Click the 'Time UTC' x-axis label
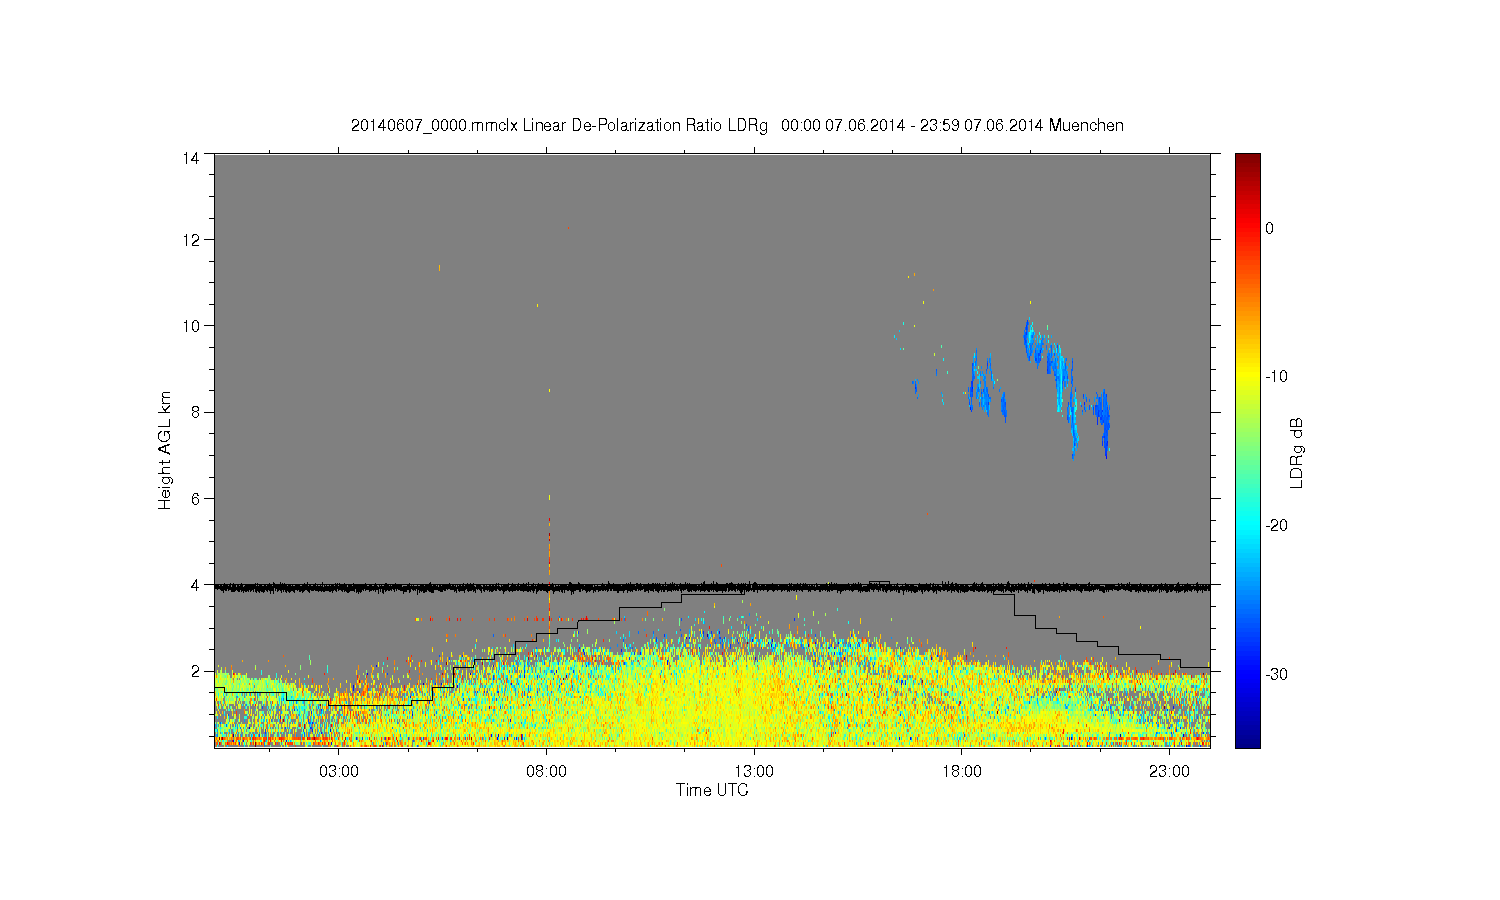1500x900 pixels. tap(712, 790)
